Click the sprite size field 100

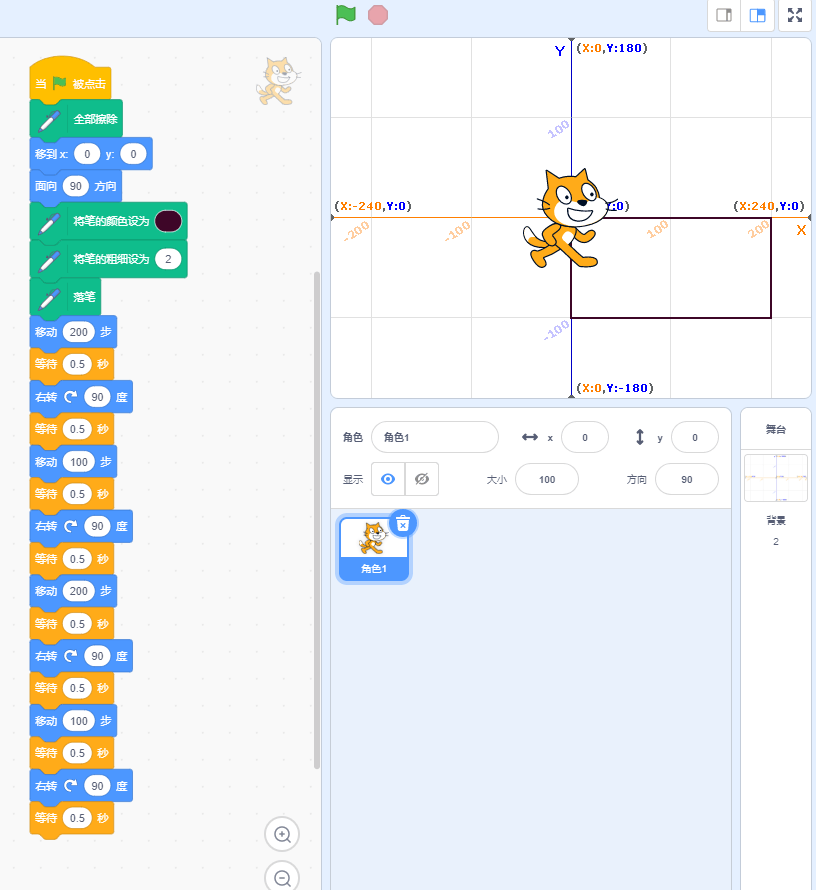point(547,479)
